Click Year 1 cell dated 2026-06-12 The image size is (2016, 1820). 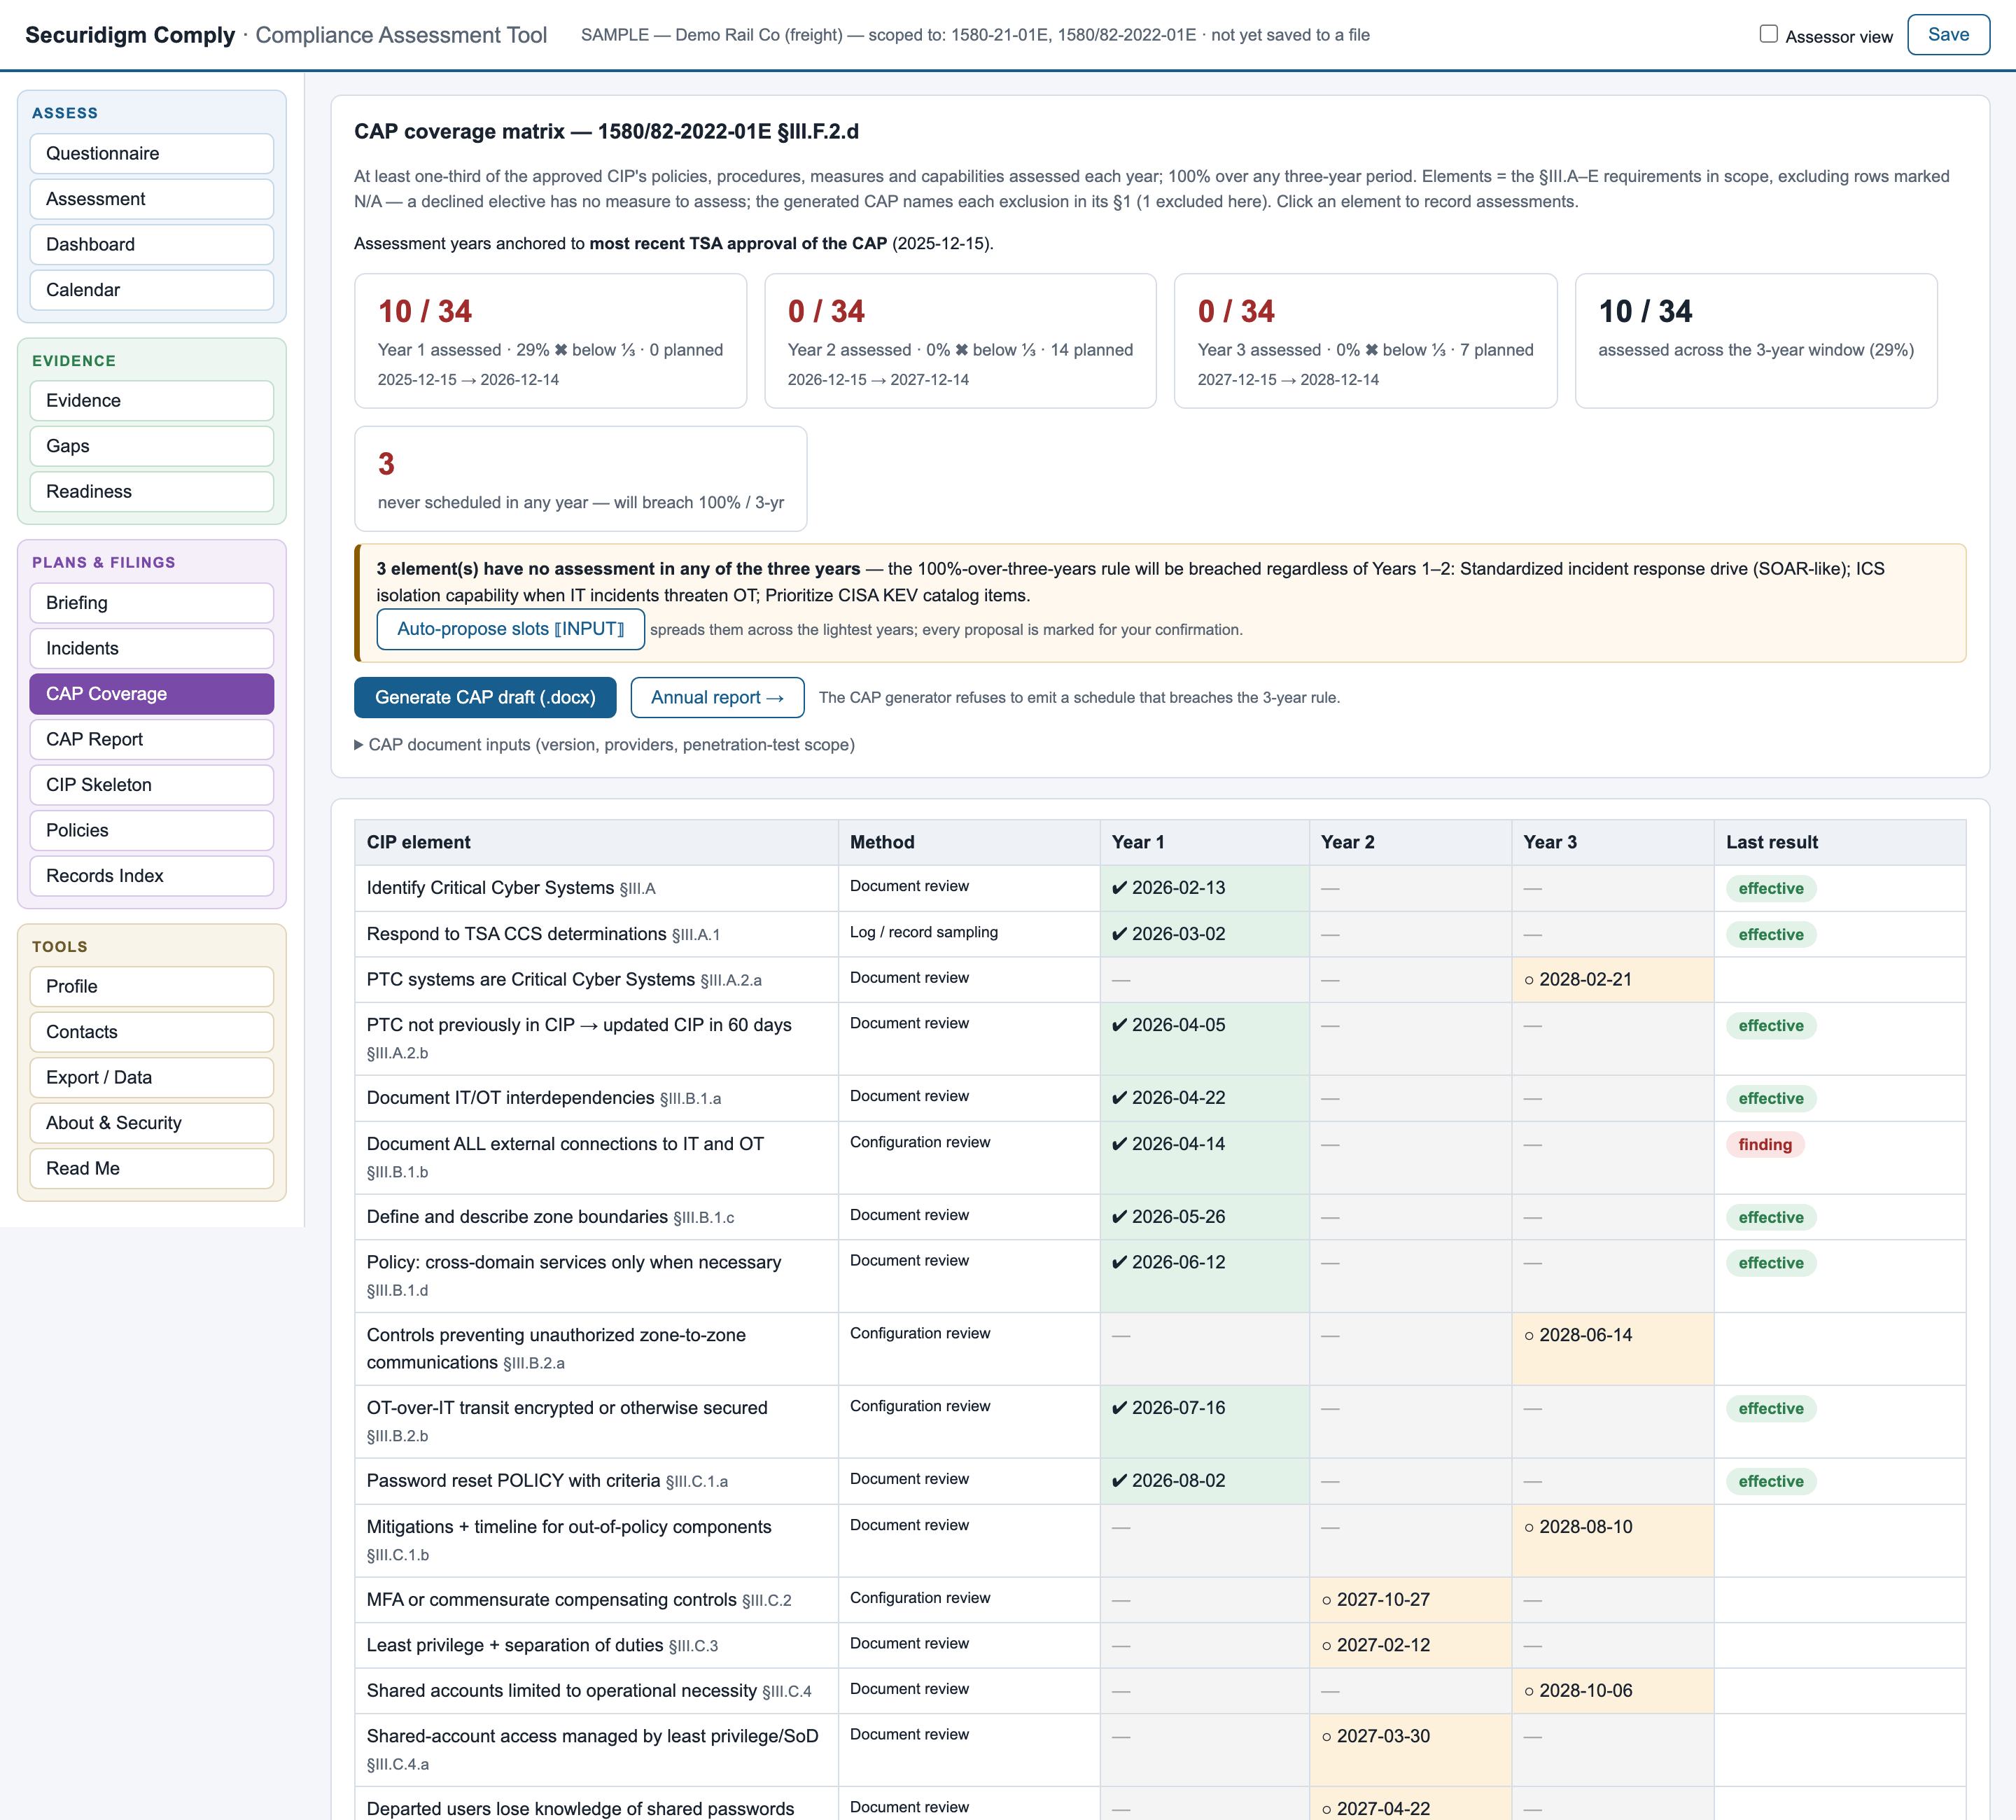click(1204, 1276)
